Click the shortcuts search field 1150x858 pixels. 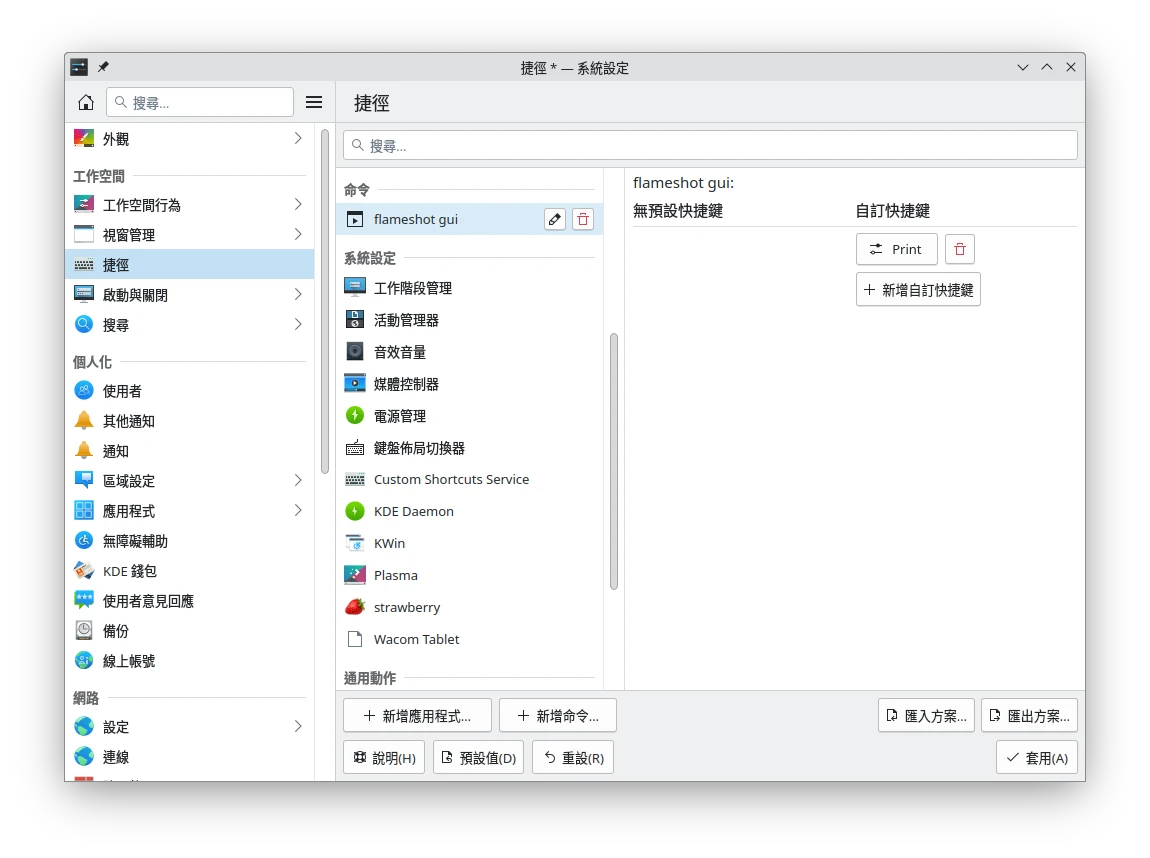pyautogui.click(x=710, y=145)
